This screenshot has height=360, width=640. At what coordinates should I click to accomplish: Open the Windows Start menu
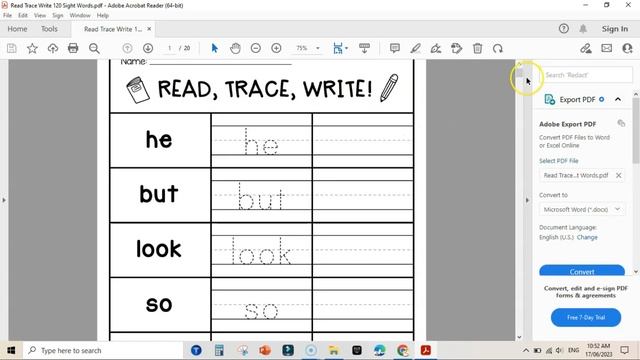11,350
